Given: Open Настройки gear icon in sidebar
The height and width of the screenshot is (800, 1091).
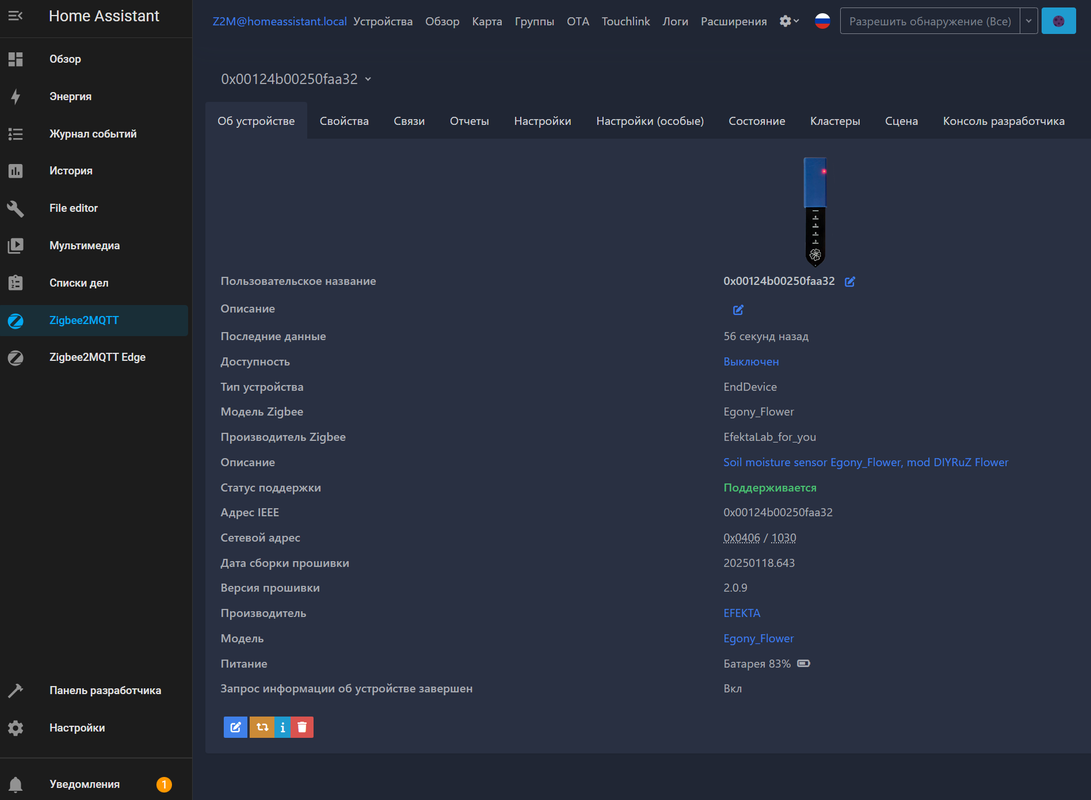Looking at the screenshot, I should (x=15, y=728).
